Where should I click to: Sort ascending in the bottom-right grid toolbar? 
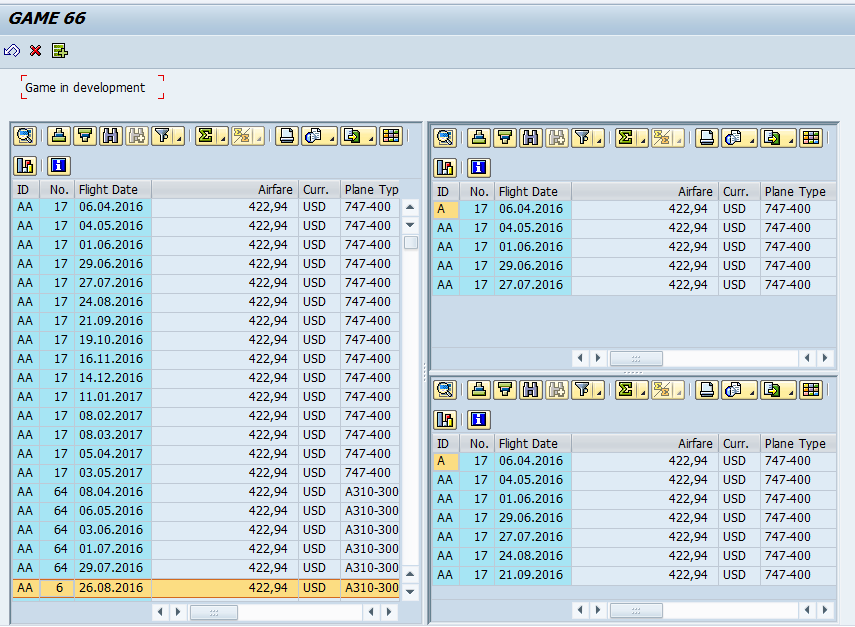(479, 390)
